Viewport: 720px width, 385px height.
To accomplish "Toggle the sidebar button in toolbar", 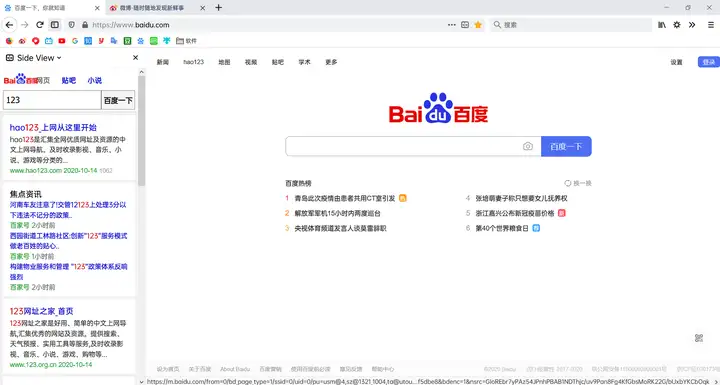I will (55, 25).
